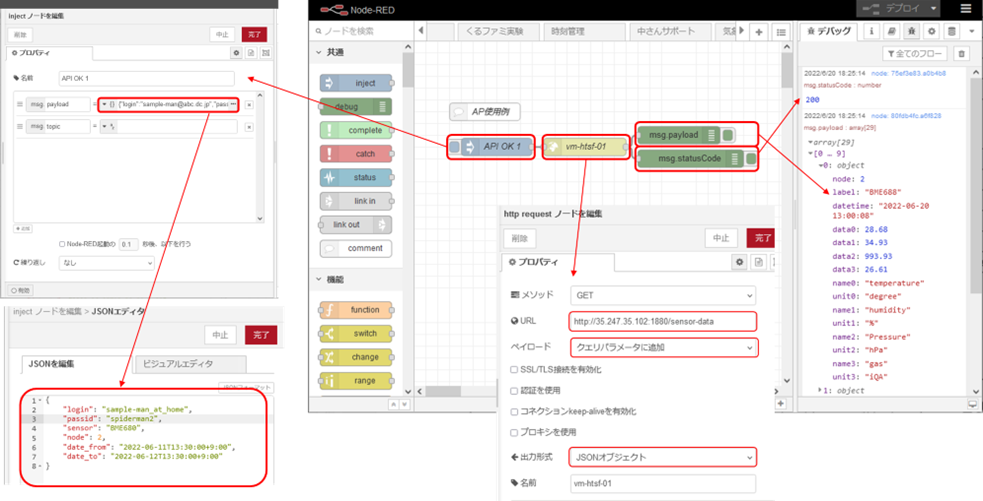Viewport: 983px width, 501px height.
Task: Check the use proxy checkbox
Action: (x=514, y=432)
